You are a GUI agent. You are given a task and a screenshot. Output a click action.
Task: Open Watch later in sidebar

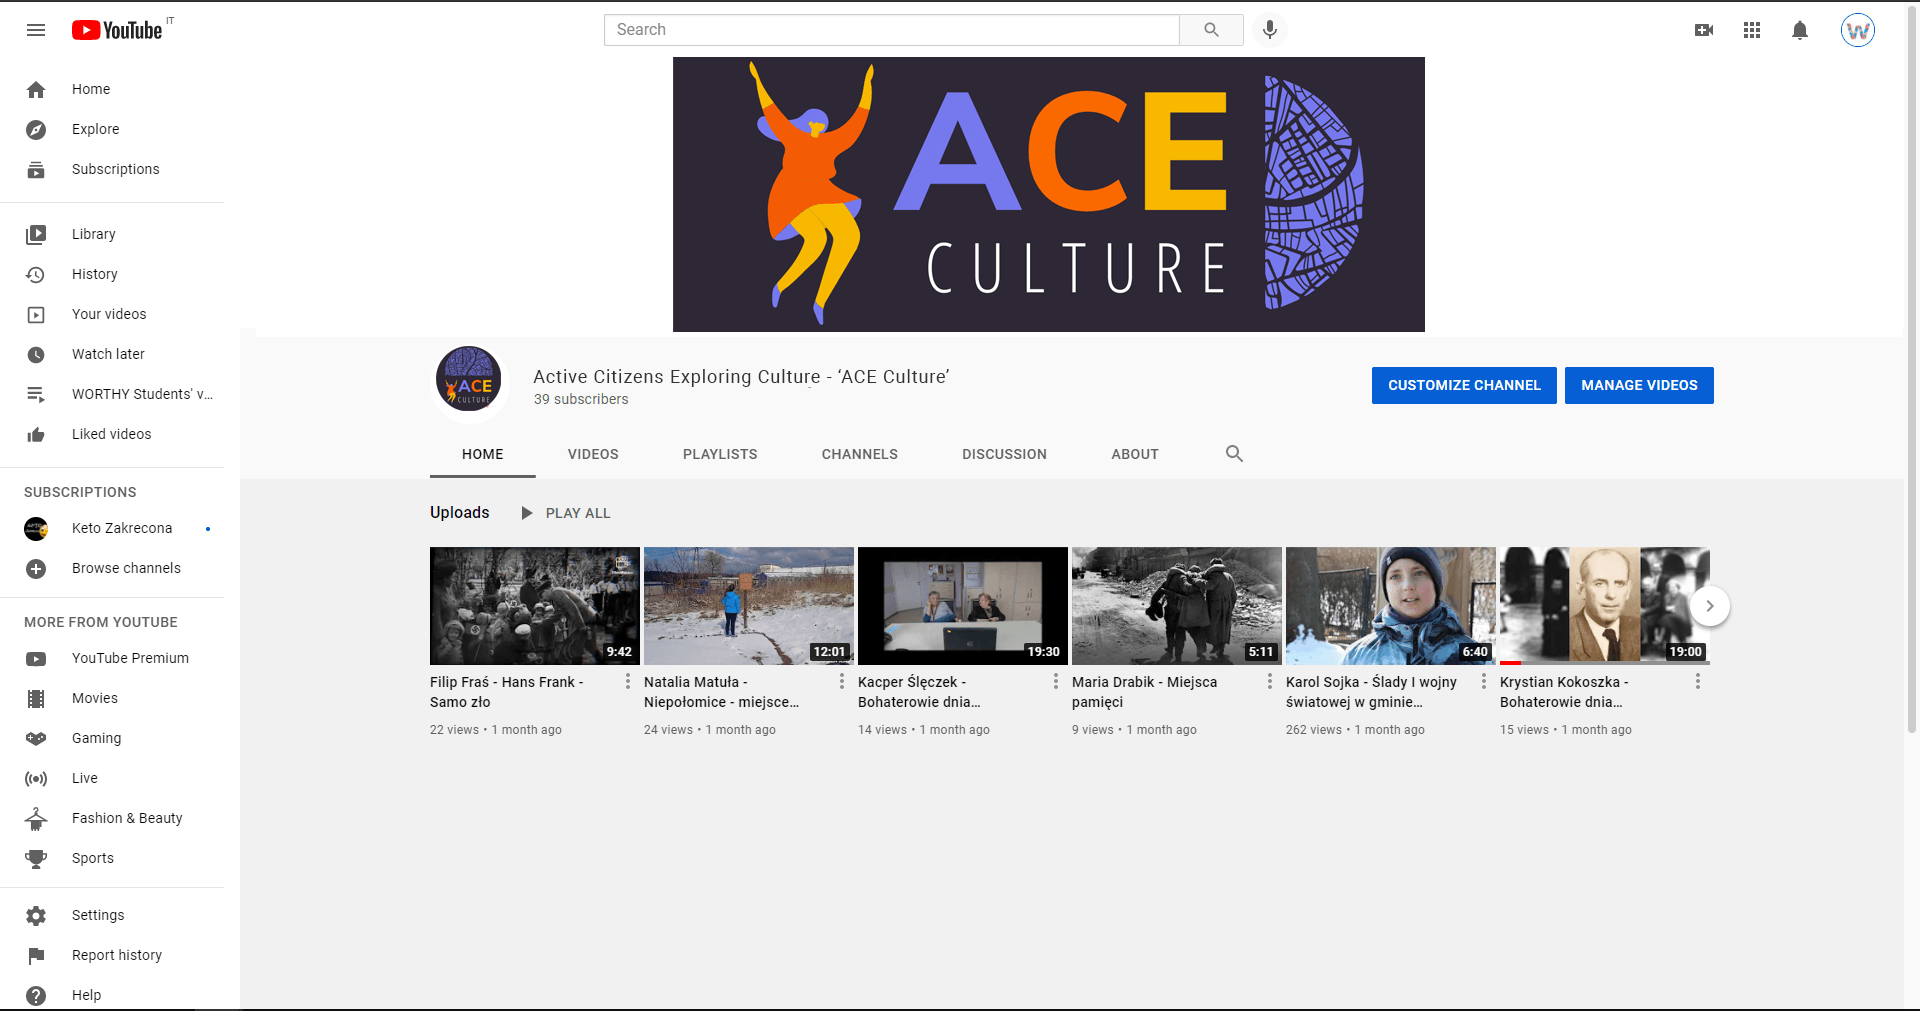[x=108, y=354]
